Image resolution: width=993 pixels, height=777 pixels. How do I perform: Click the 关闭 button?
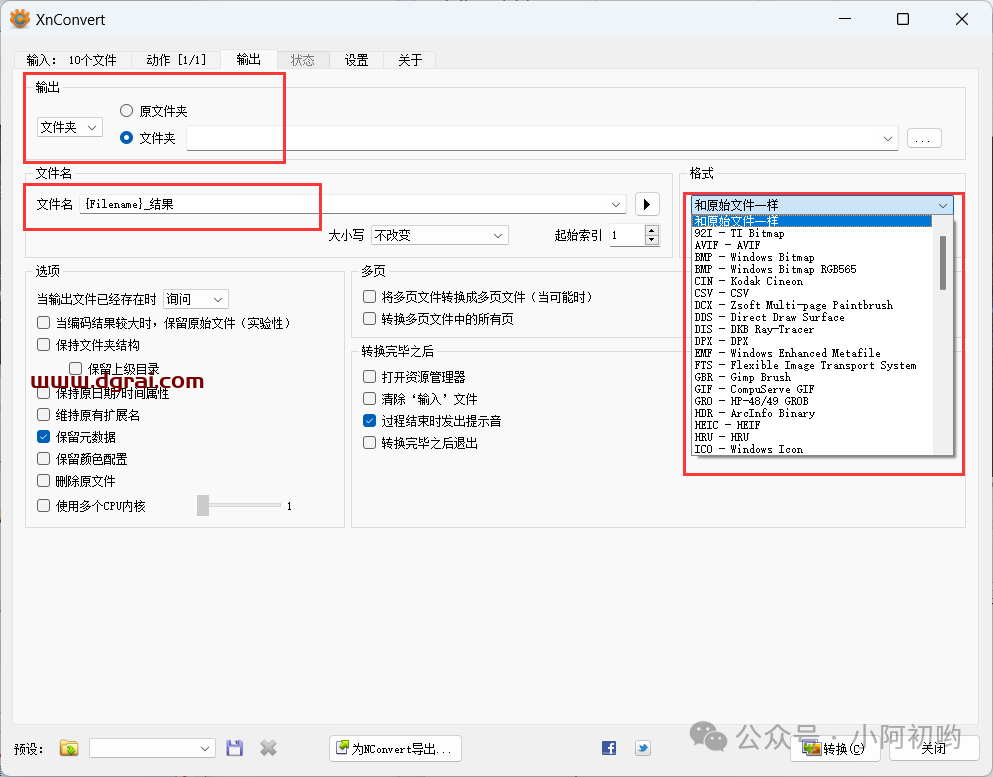(934, 749)
